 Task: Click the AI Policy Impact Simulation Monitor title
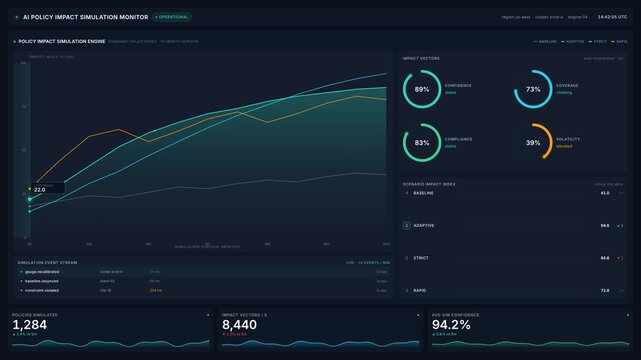pyautogui.click(x=85, y=17)
